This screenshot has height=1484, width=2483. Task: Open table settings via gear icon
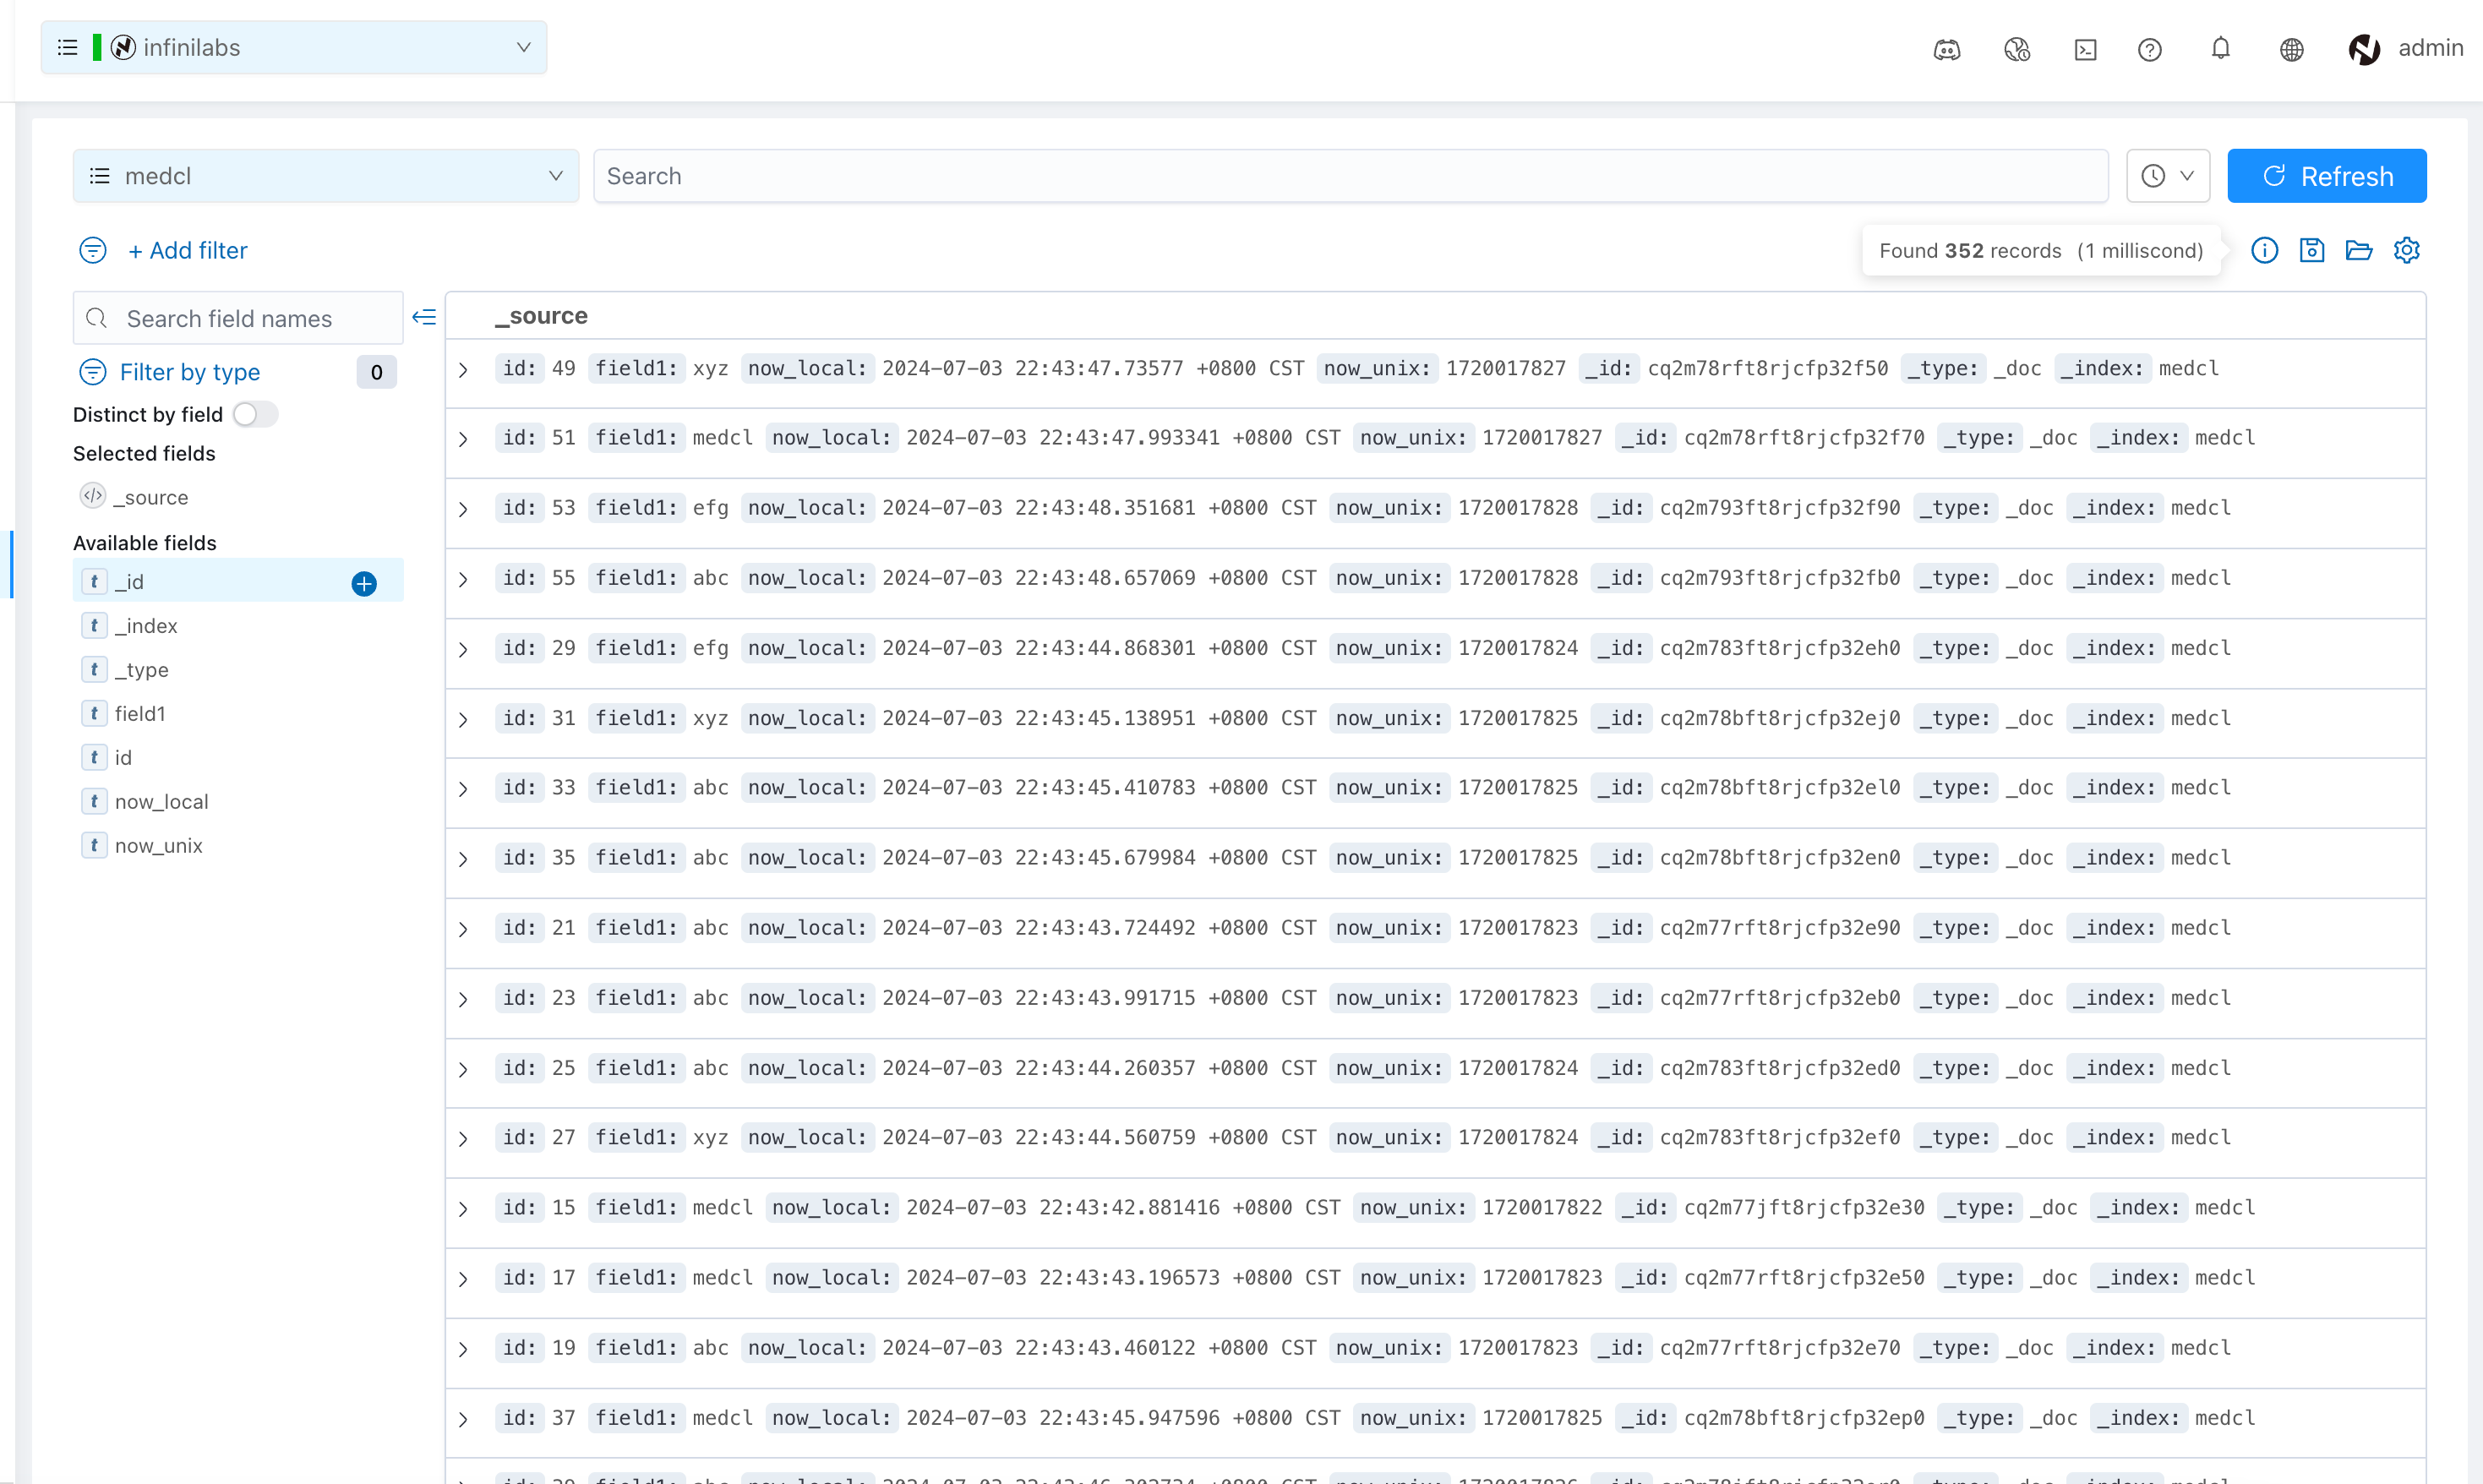tap(2407, 250)
